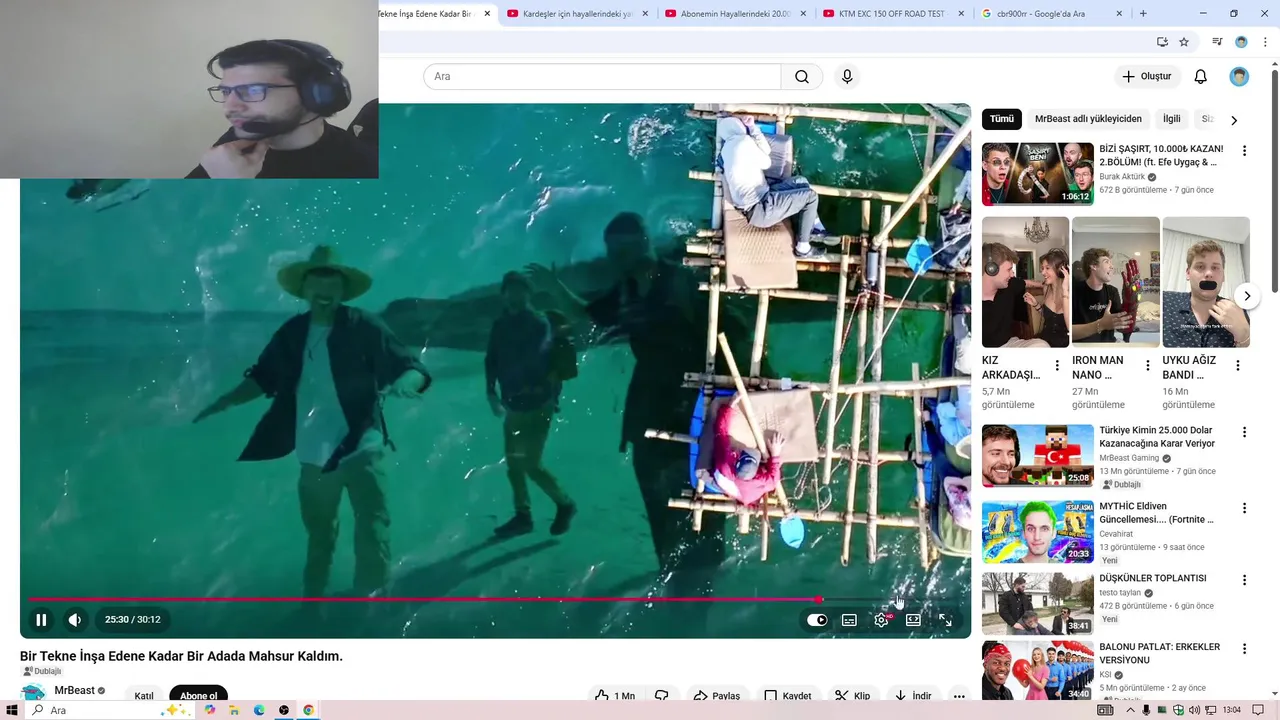Viewport: 1280px width, 720px height.
Task: Open Chrome three-dot menu
Action: pos(1265,42)
